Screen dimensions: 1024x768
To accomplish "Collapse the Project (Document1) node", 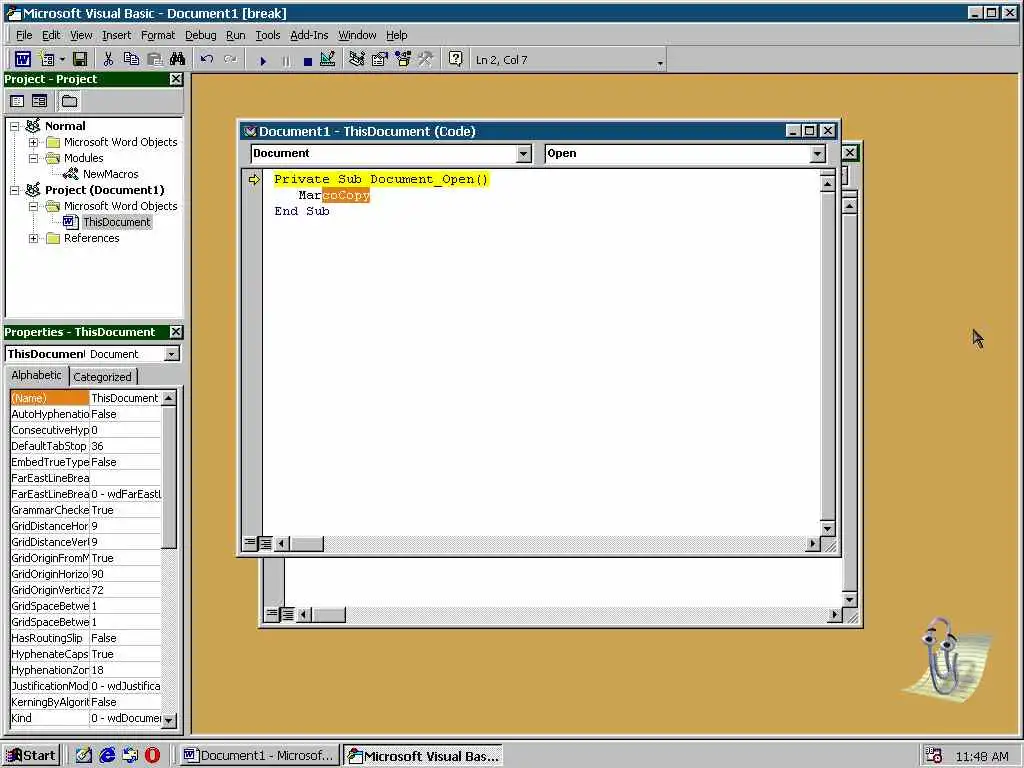I will pos(14,190).
